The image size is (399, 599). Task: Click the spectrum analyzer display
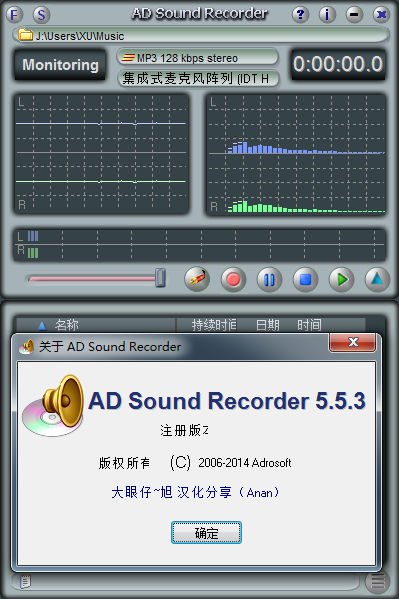click(296, 154)
